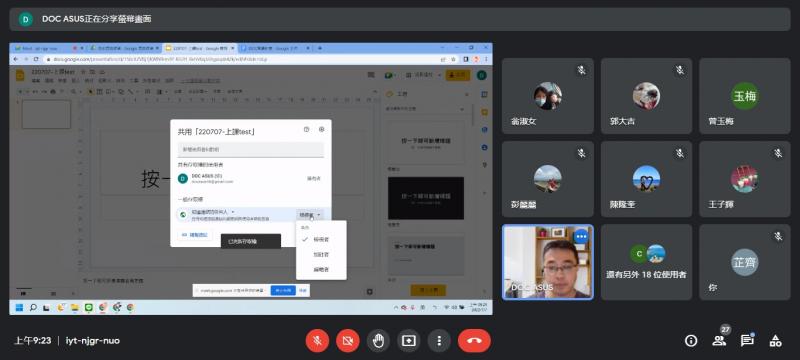Click the taskbar search magnifier icon
This screenshot has width=800, height=360.
[33, 307]
